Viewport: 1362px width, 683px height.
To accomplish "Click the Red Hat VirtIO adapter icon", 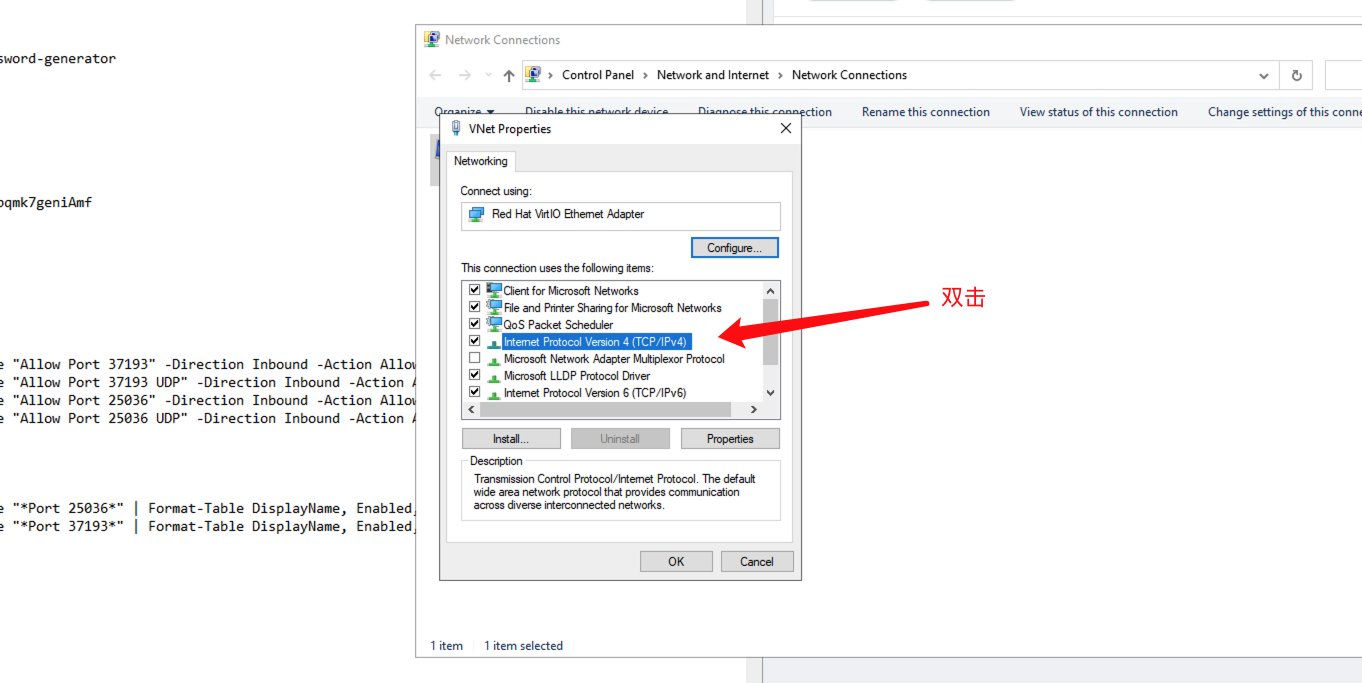I will (476, 214).
